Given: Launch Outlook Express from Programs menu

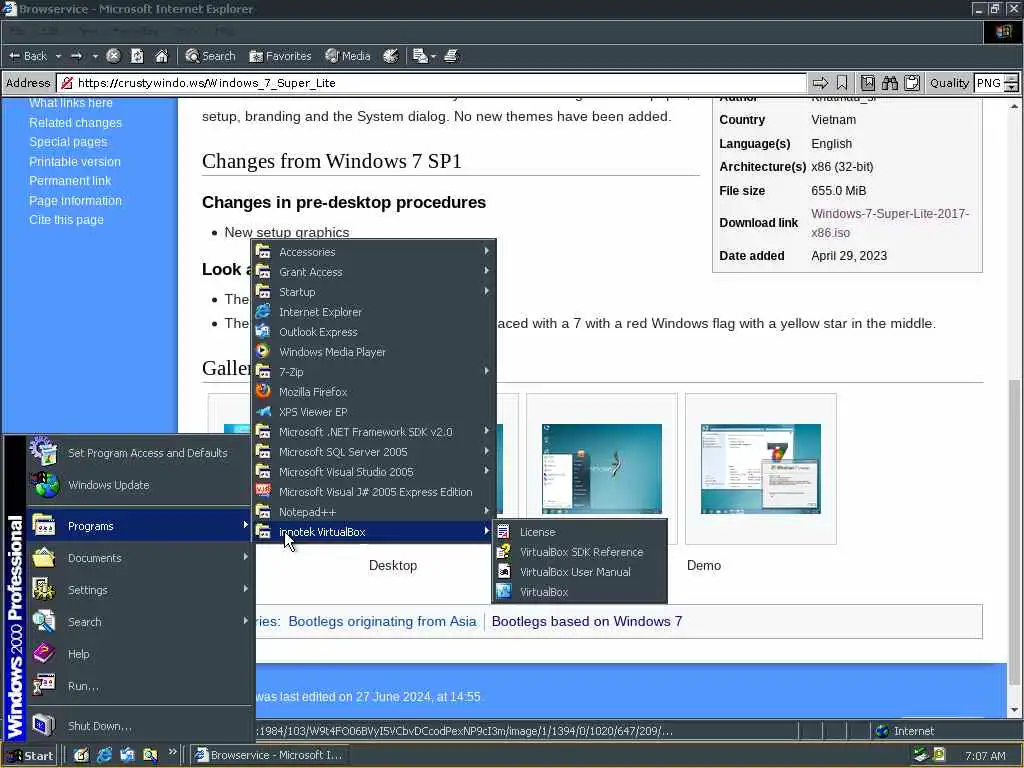Looking at the screenshot, I should 374,332.
